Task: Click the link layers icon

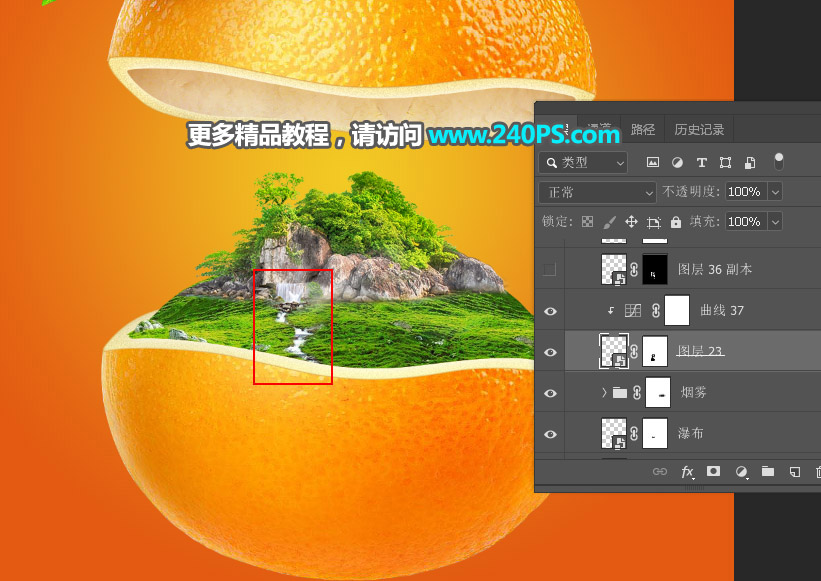Action: pyautogui.click(x=660, y=472)
